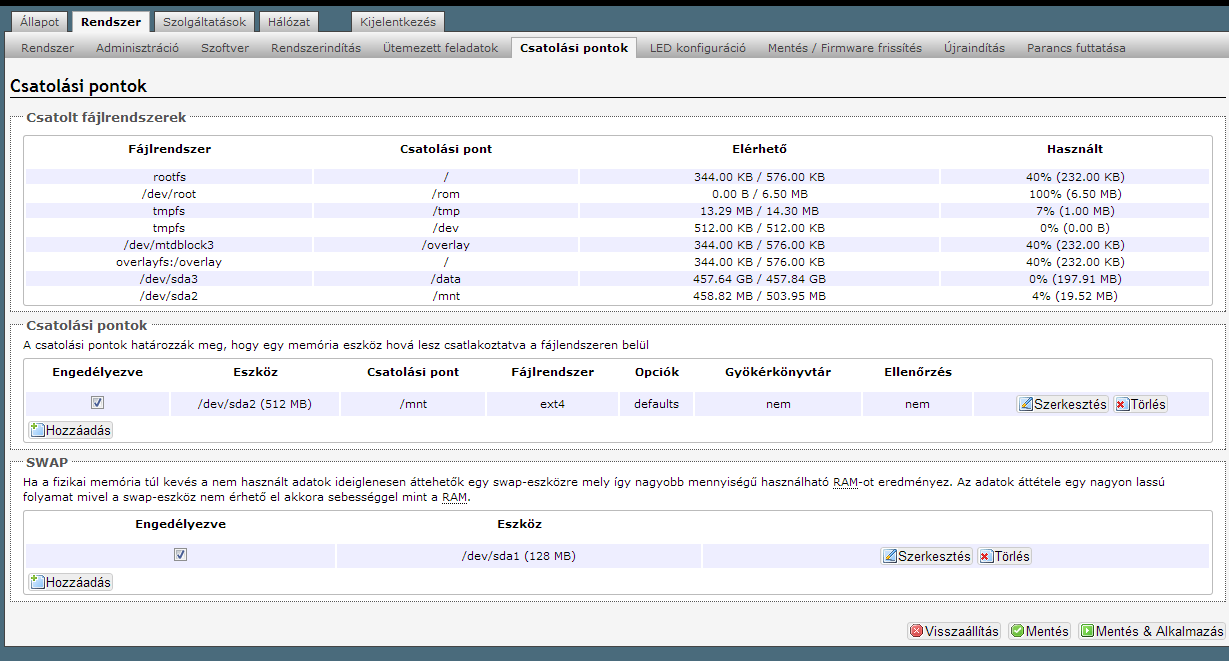The image size is (1229, 661).
Task: Select the Rendszer main tab
Action: 112,21
